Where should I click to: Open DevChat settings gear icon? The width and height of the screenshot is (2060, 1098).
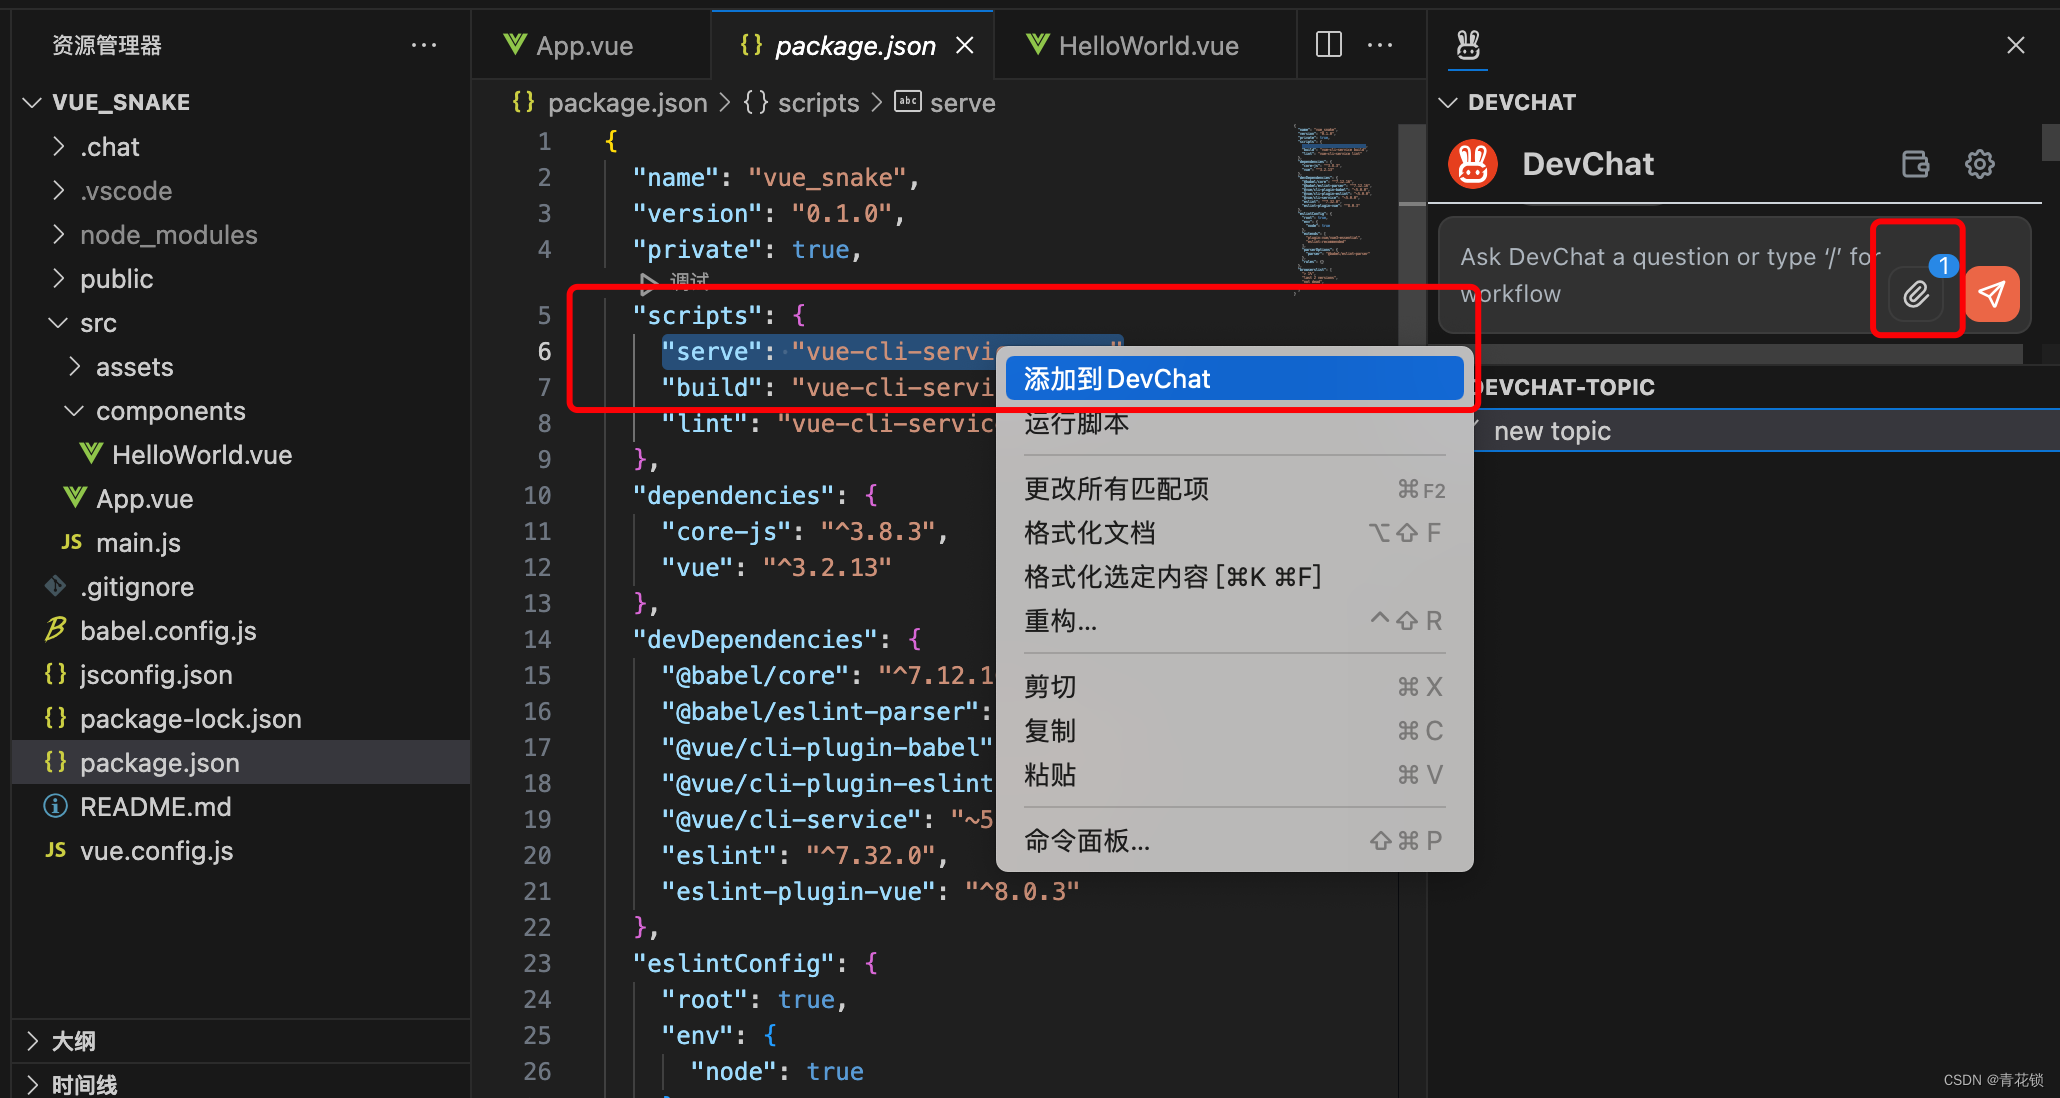point(1979,164)
